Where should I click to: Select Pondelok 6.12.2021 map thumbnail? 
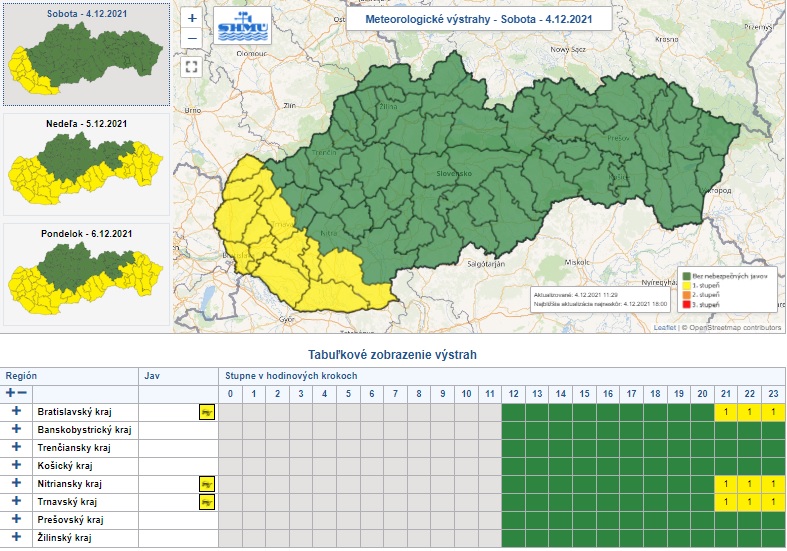tap(86, 274)
